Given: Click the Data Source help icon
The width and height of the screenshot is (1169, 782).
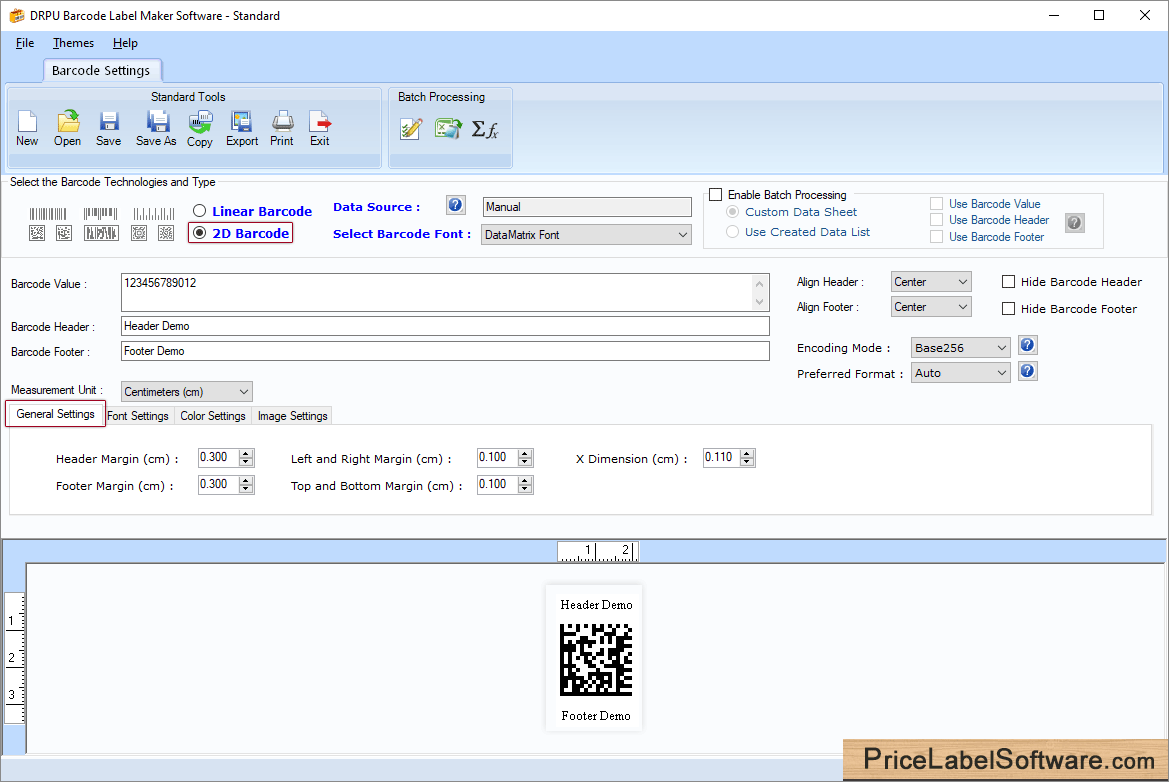Looking at the screenshot, I should [456, 205].
